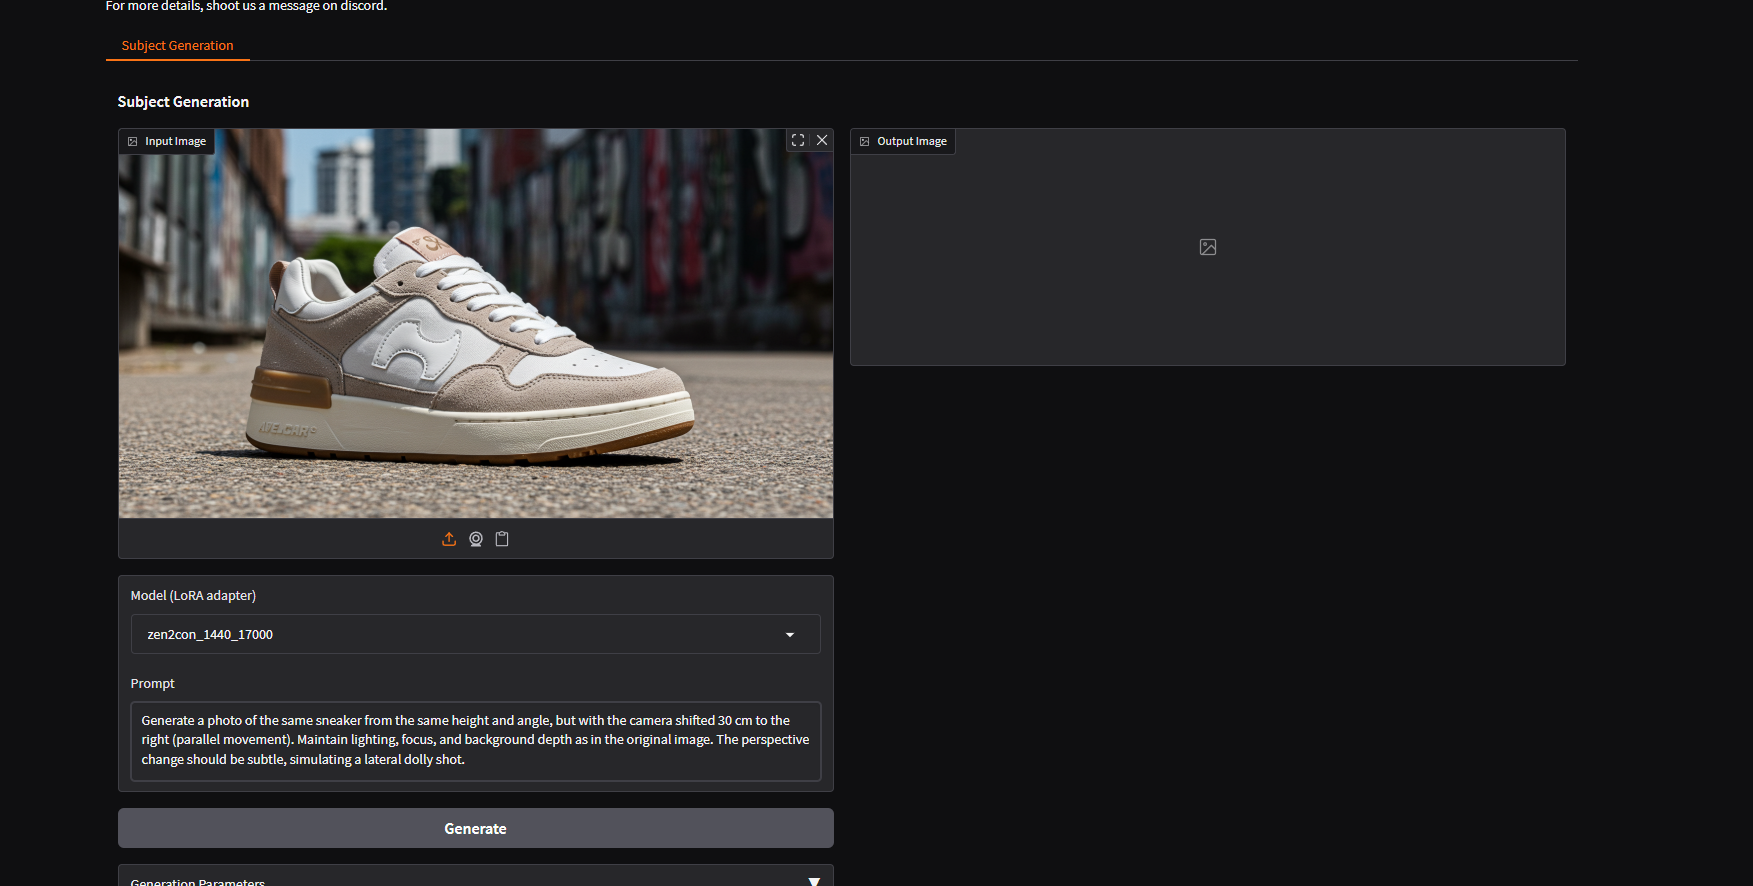Image resolution: width=1753 pixels, height=886 pixels.
Task: Choose the paste from clipboard icon
Action: point(502,539)
